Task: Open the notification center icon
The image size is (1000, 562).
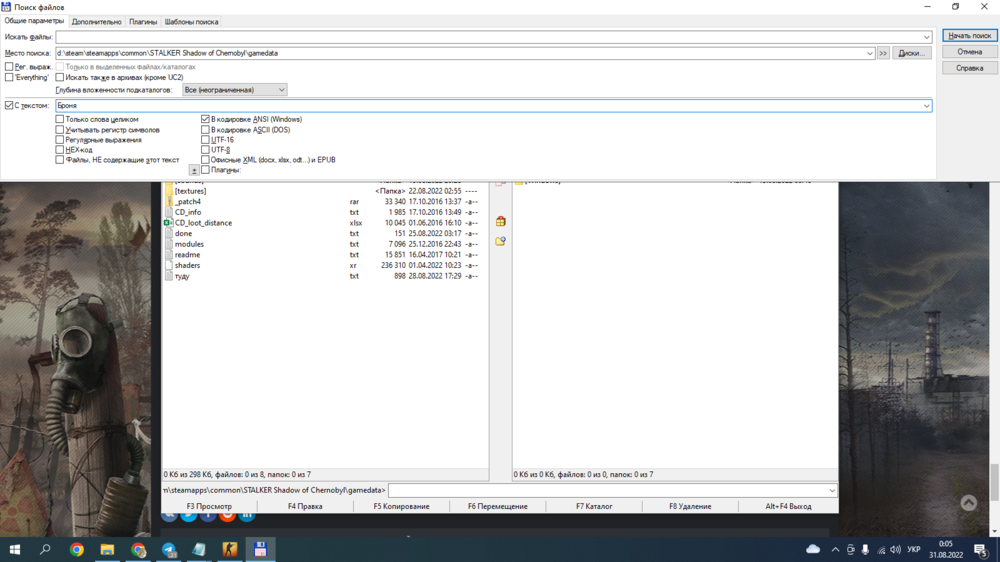Action: [980, 550]
